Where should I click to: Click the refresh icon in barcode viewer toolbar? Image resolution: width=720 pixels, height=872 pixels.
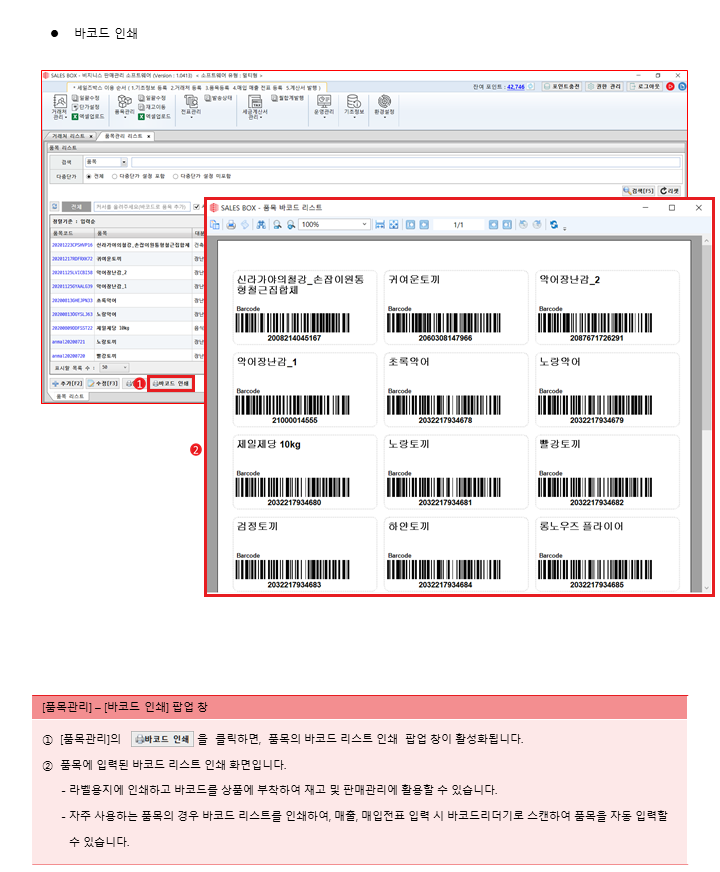[x=554, y=225]
